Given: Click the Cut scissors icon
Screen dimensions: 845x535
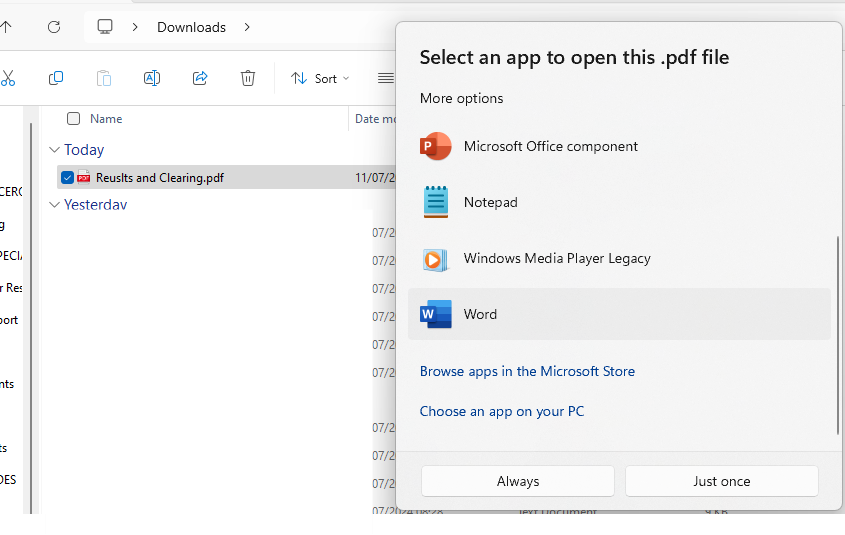Looking at the screenshot, I should pos(7,78).
